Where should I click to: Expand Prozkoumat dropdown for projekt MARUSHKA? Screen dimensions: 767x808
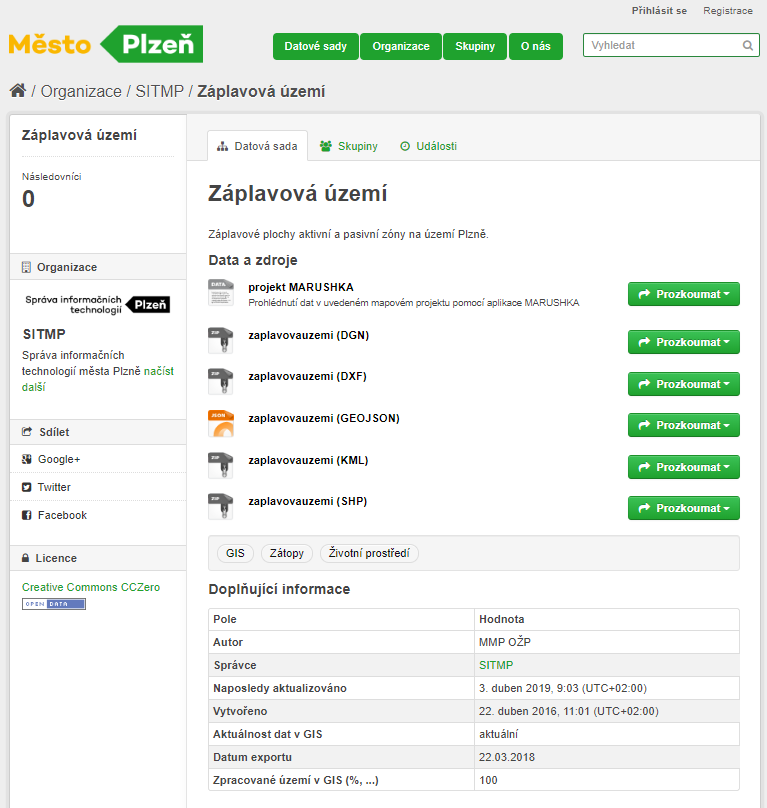coord(683,294)
